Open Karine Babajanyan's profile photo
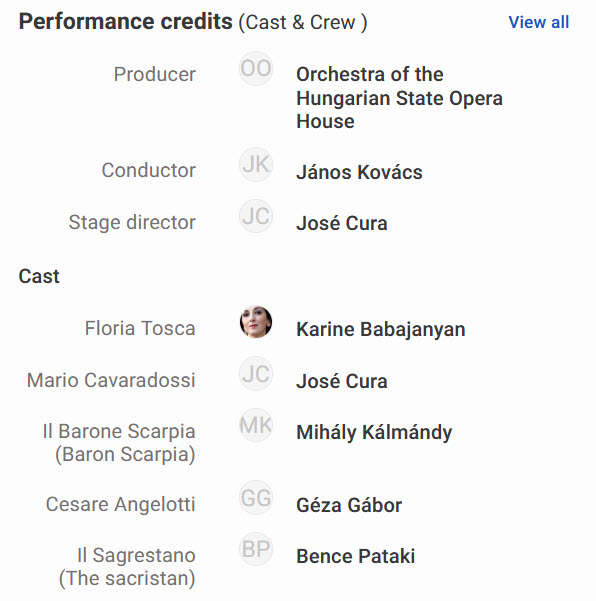Viewport: 596px width, 601px height. tap(256, 322)
